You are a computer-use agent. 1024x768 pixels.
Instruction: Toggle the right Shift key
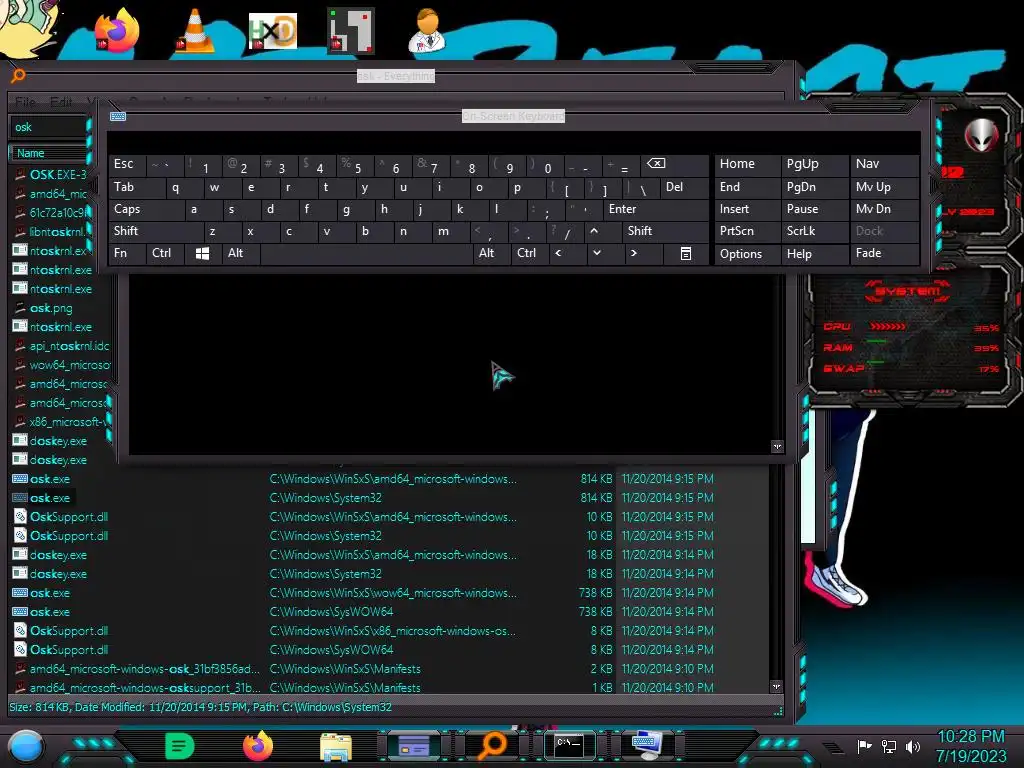click(x=665, y=231)
